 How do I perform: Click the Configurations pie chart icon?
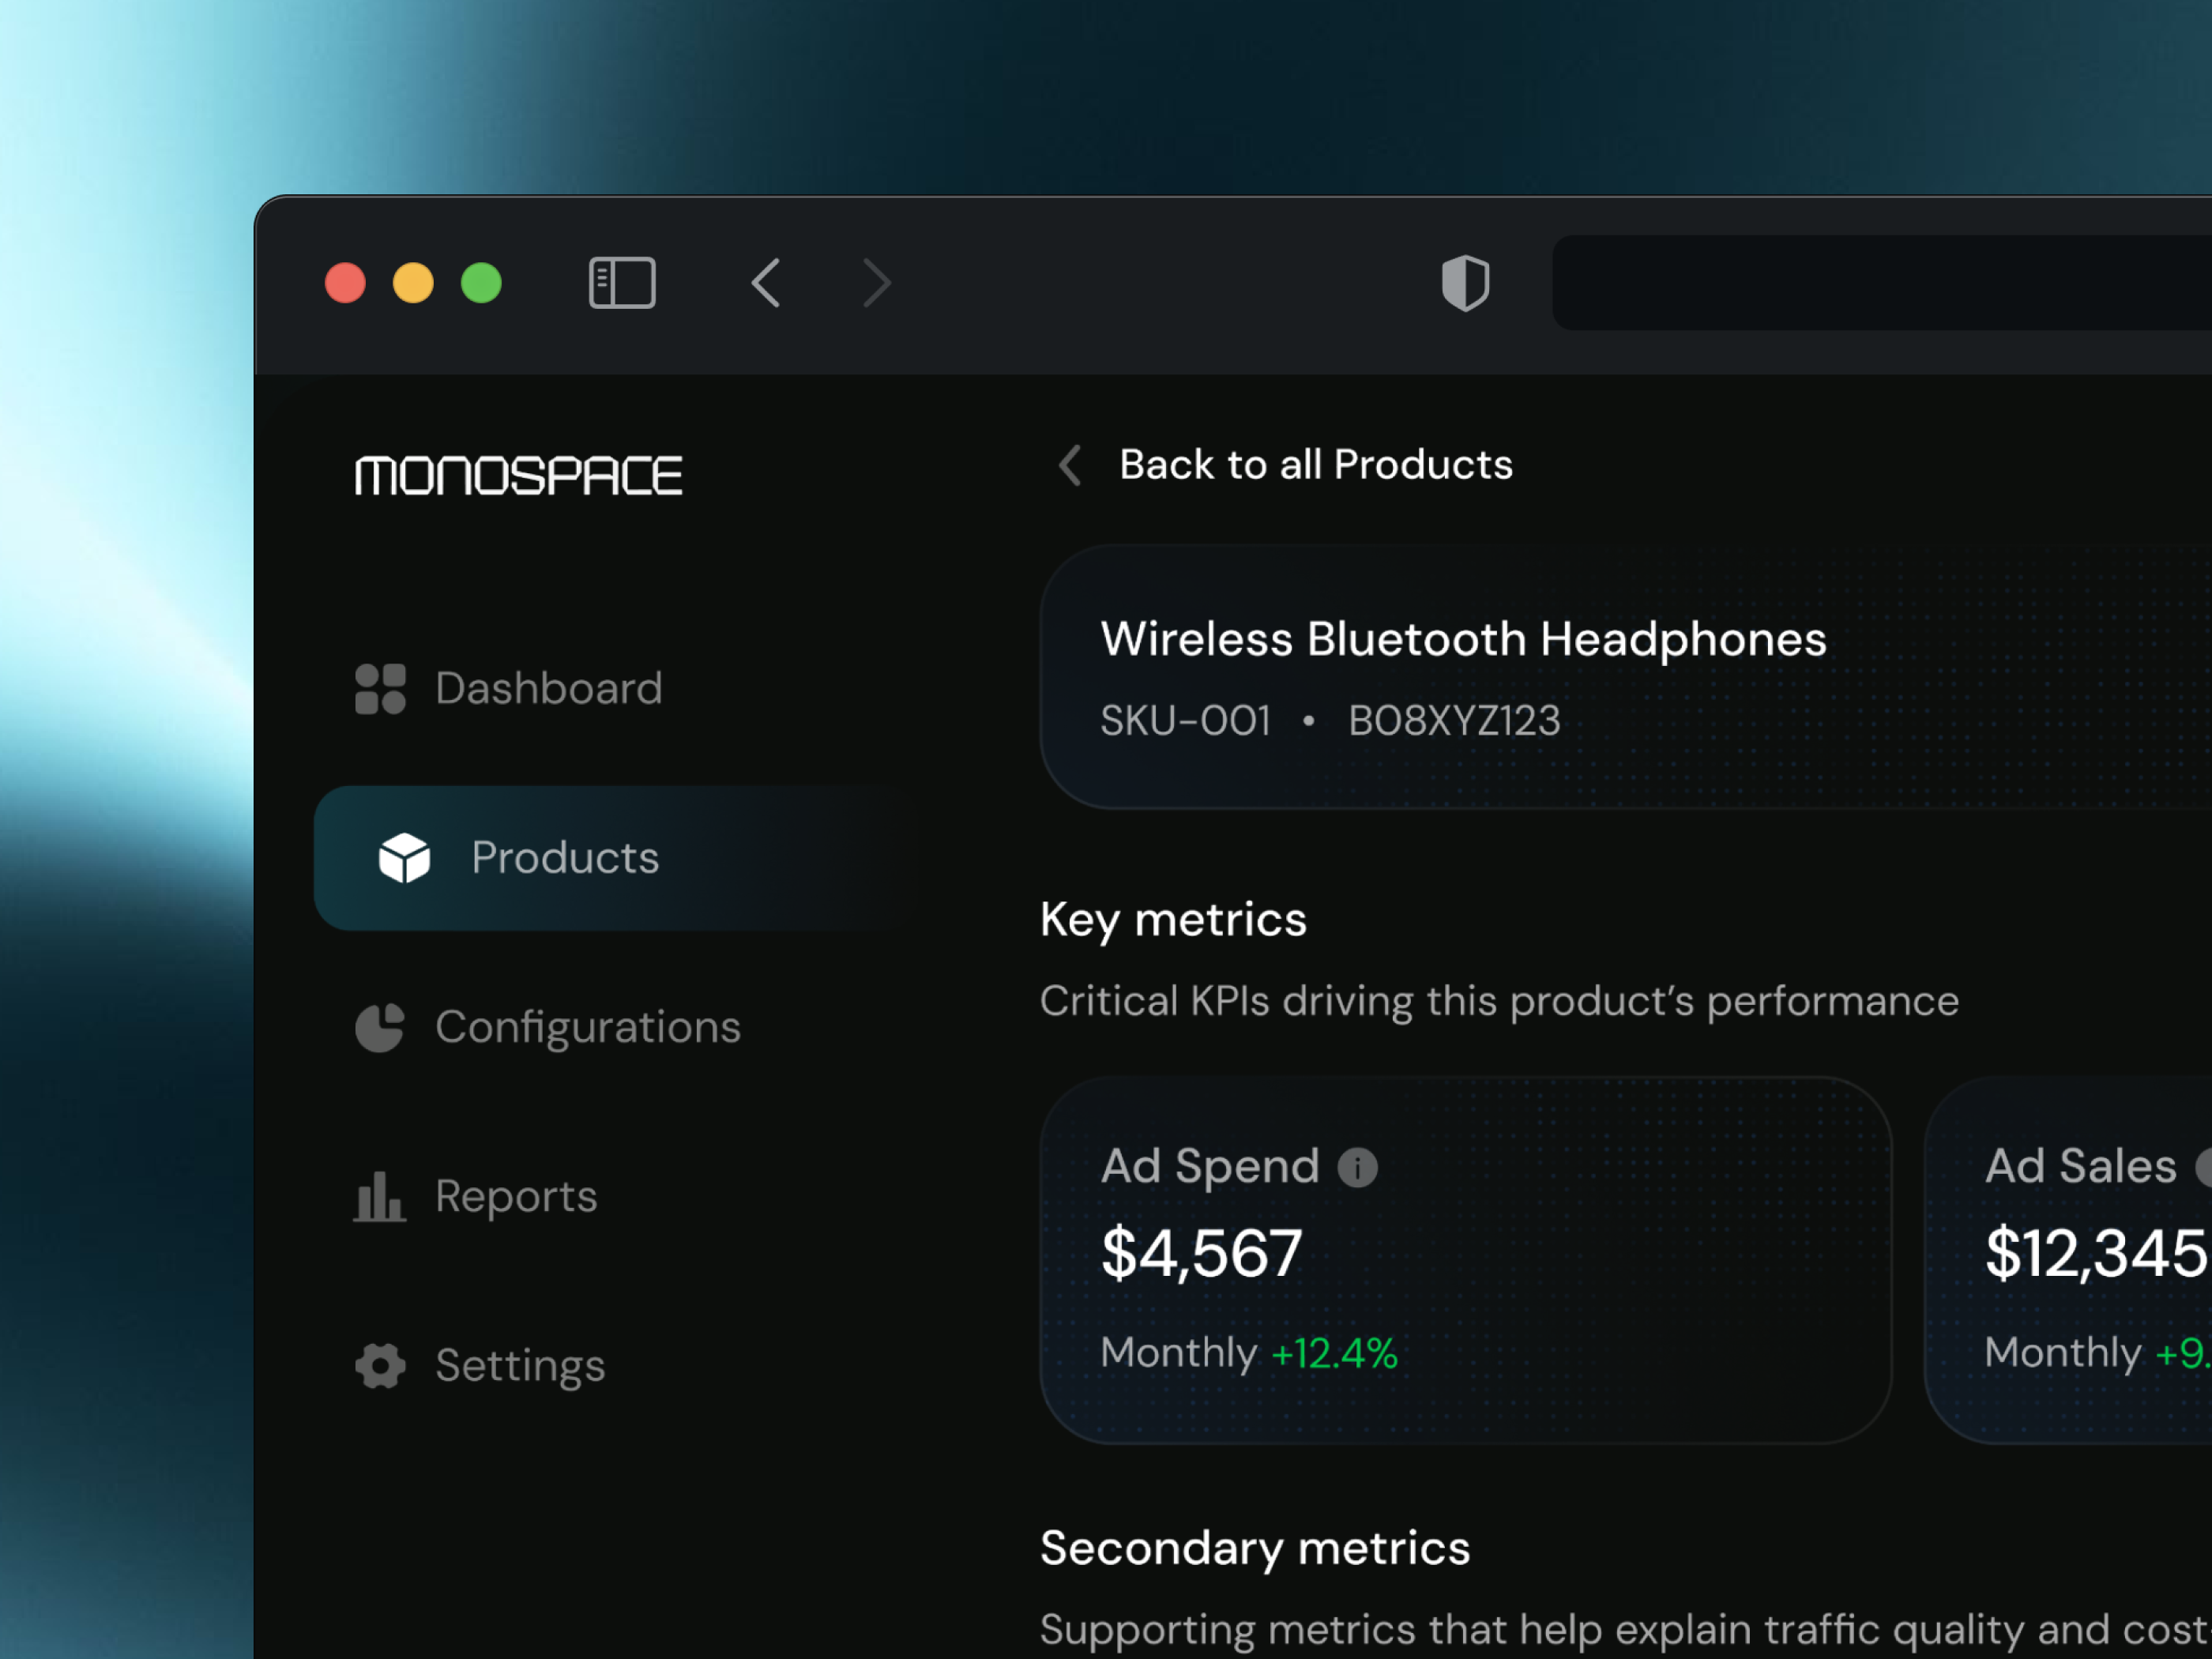tap(380, 1027)
